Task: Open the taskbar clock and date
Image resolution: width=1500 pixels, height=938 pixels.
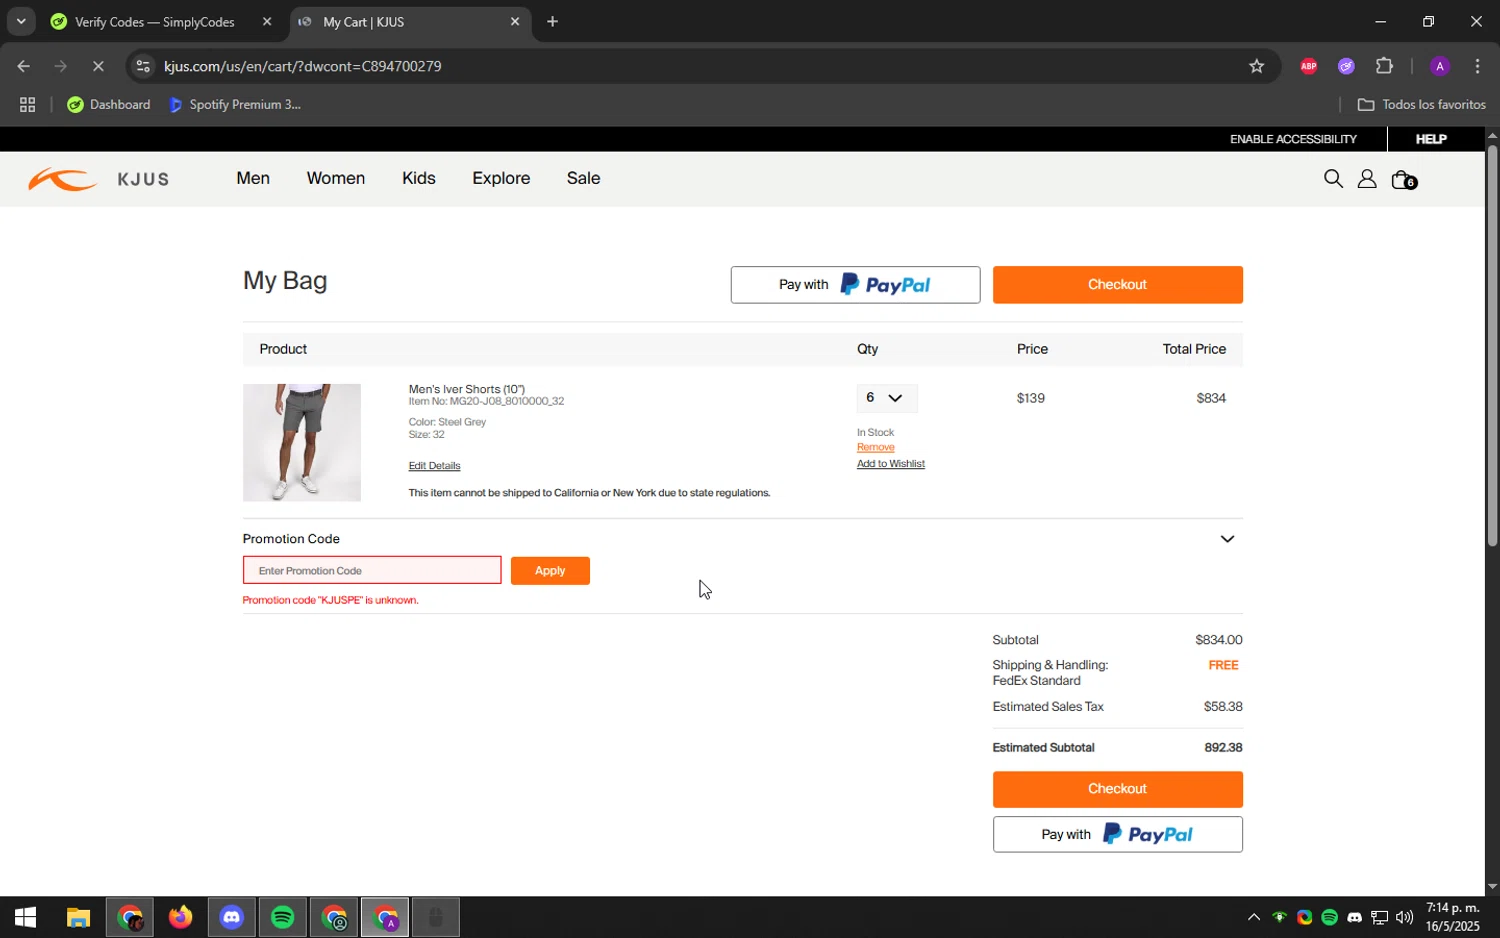Action: click(1452, 917)
